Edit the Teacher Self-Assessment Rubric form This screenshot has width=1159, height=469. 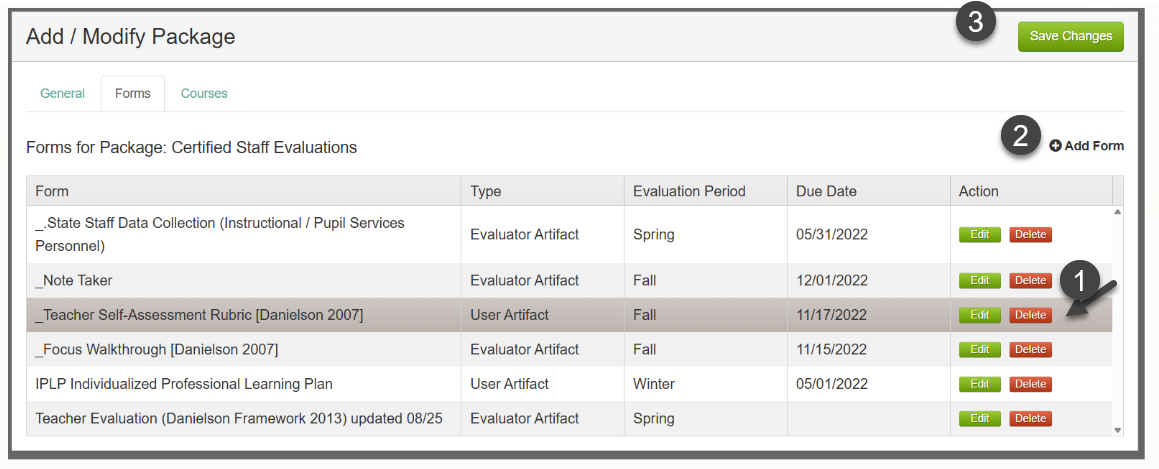(x=980, y=315)
